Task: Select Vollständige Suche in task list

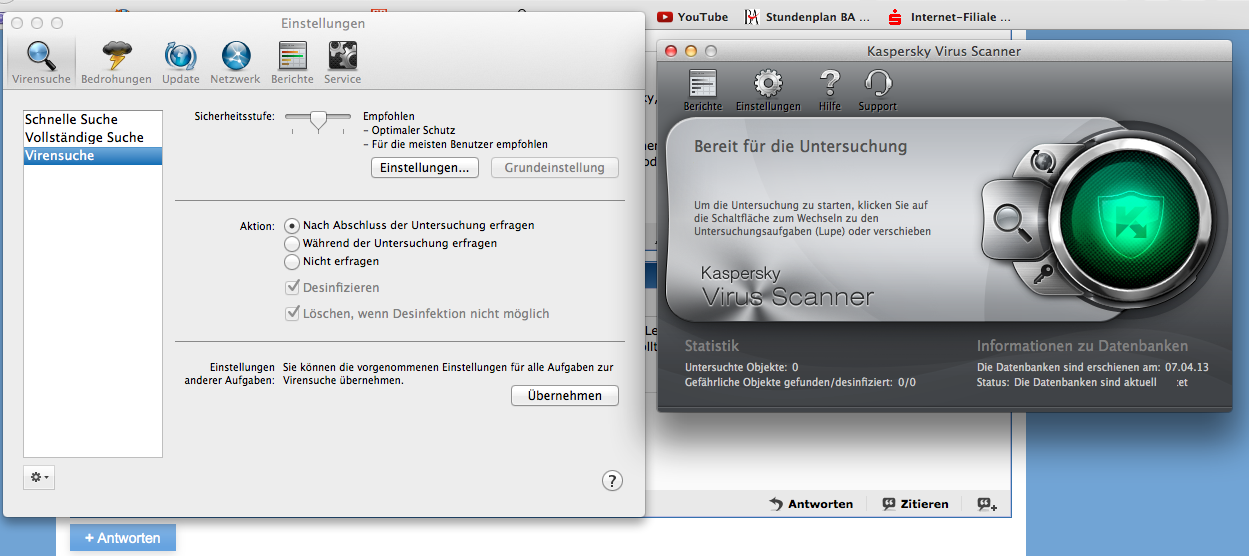Action: coord(93,138)
